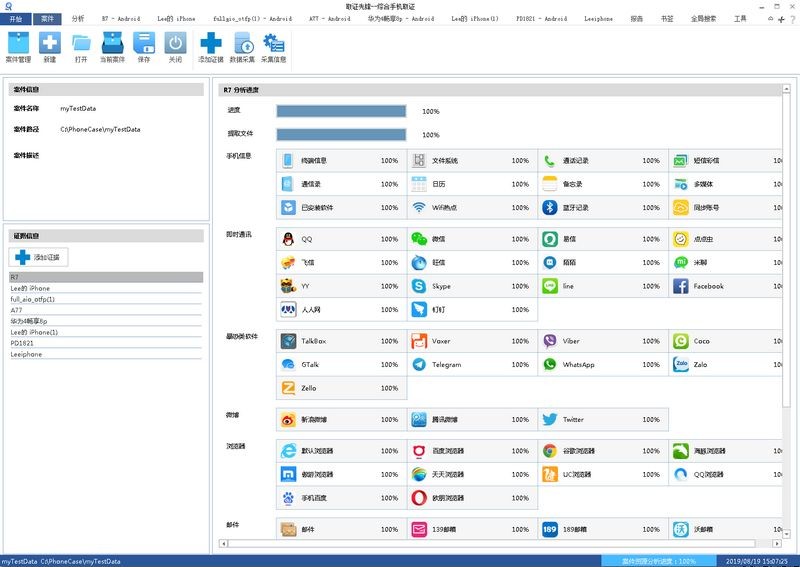Click the horizontal scrollbar left arrow
800x567 pixels.
tap(223, 544)
